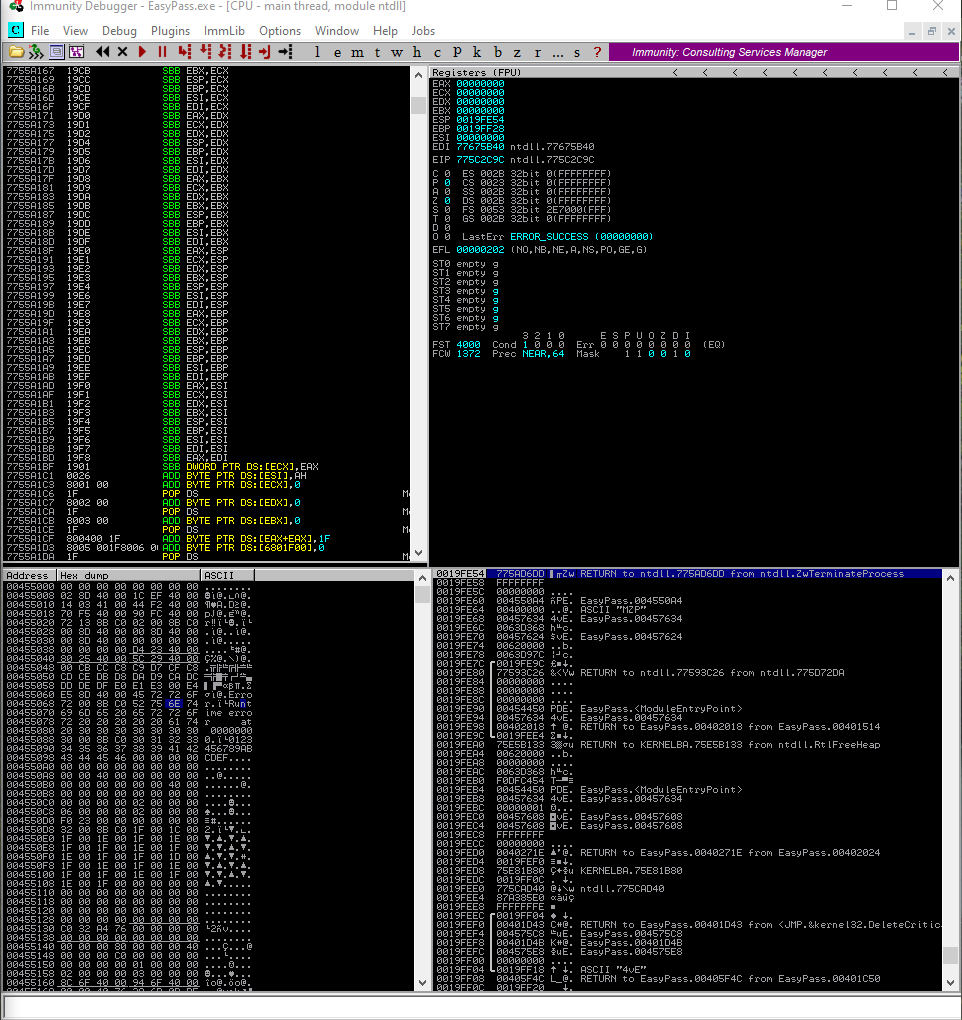Open the breakpoints window (b)
This screenshot has width=962, height=1020.
(x=498, y=53)
